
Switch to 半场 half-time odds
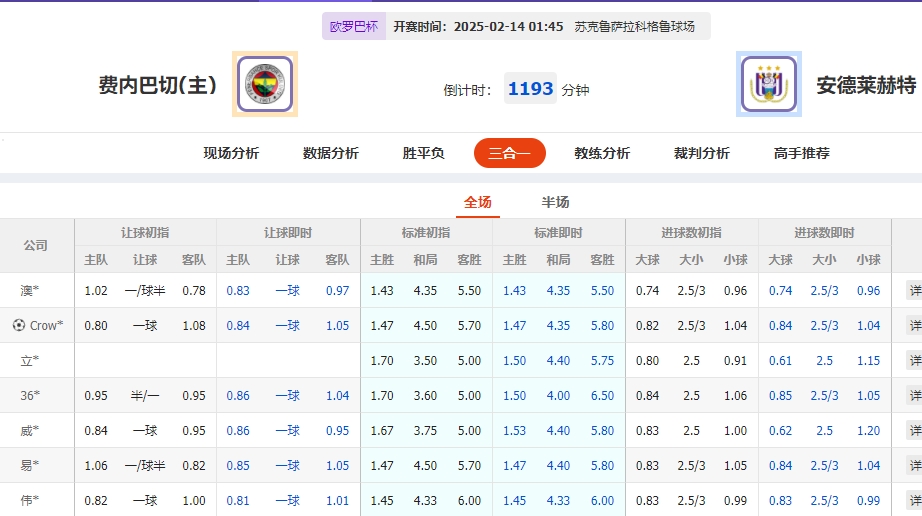[555, 202]
